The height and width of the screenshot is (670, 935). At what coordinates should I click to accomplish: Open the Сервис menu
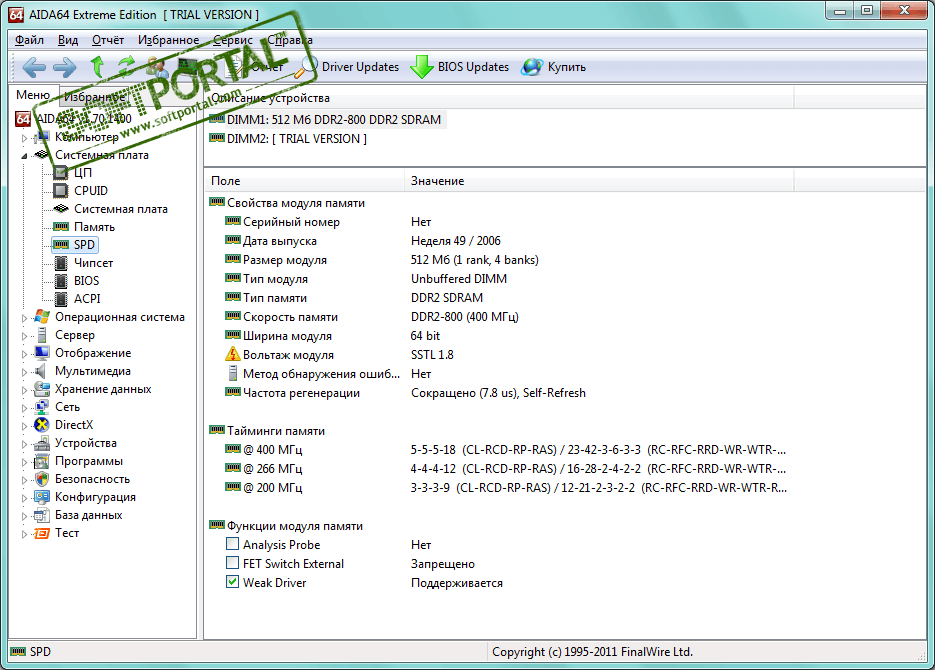(x=233, y=40)
